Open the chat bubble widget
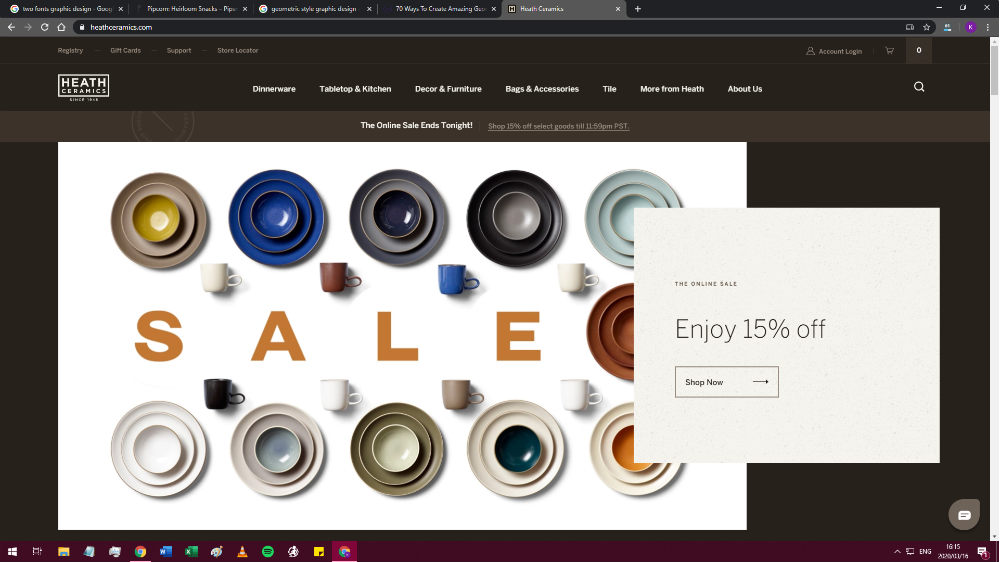The height and width of the screenshot is (562, 1000). (x=964, y=514)
